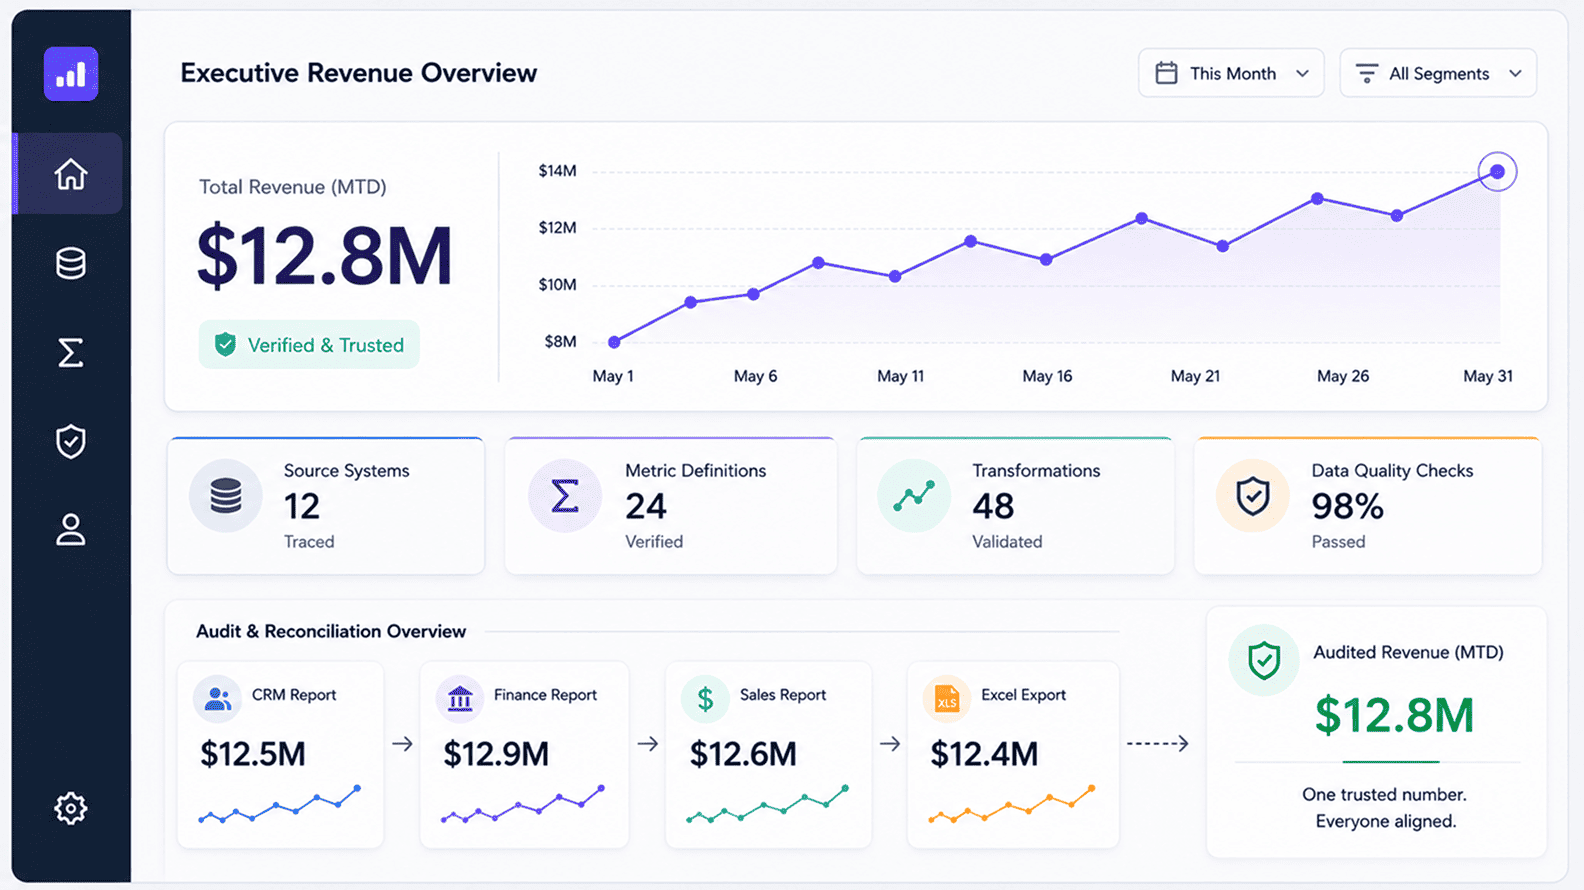This screenshot has width=1584, height=890.
Task: Click the $12.4M Excel Export value
Action: click(x=984, y=754)
